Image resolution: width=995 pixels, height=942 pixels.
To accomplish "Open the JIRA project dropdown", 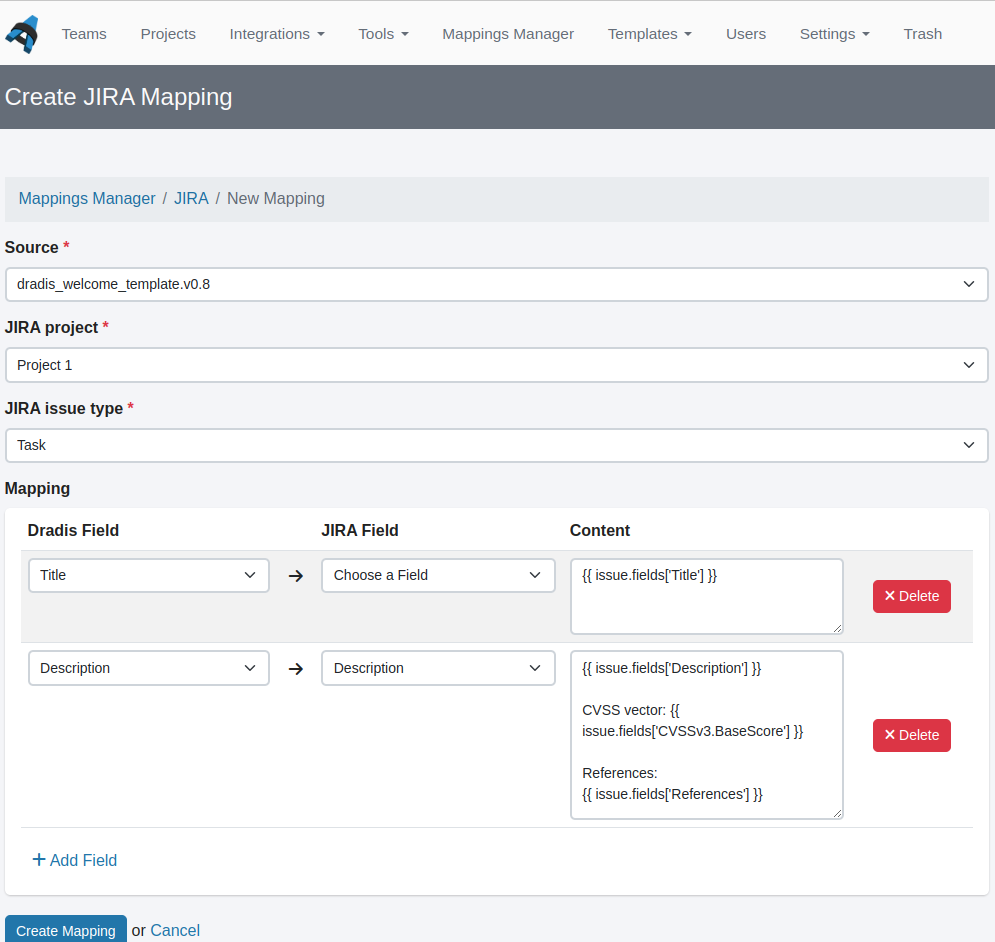I will click(x=497, y=365).
